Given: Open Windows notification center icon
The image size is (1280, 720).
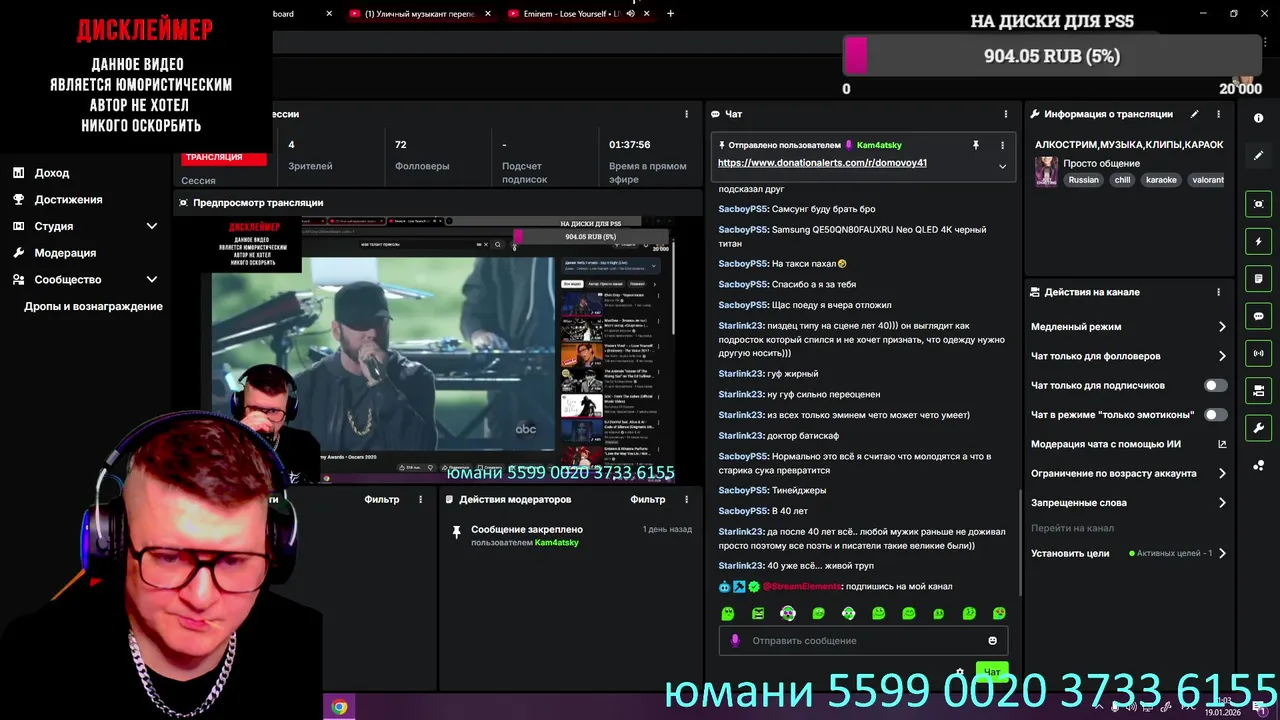Looking at the screenshot, I should 1259,709.
